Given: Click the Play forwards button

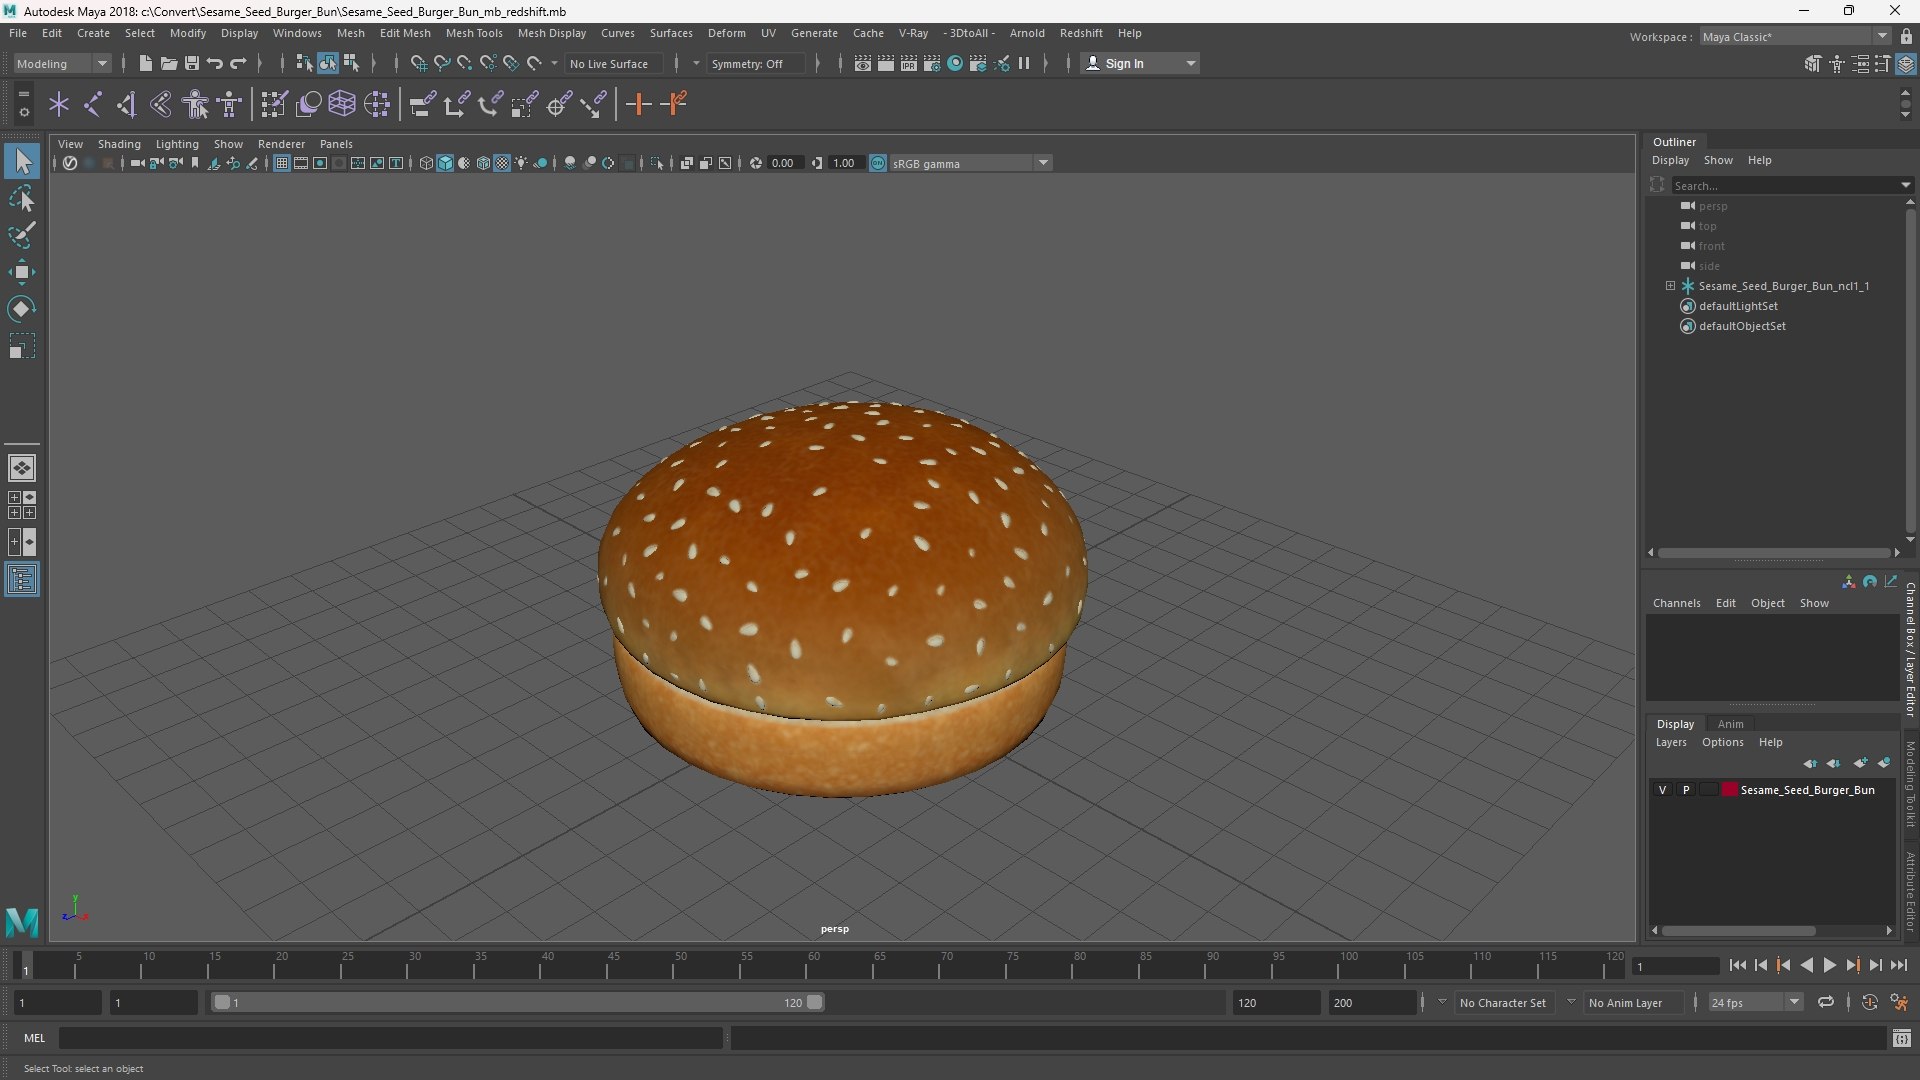Looking at the screenshot, I should pyautogui.click(x=1829, y=965).
